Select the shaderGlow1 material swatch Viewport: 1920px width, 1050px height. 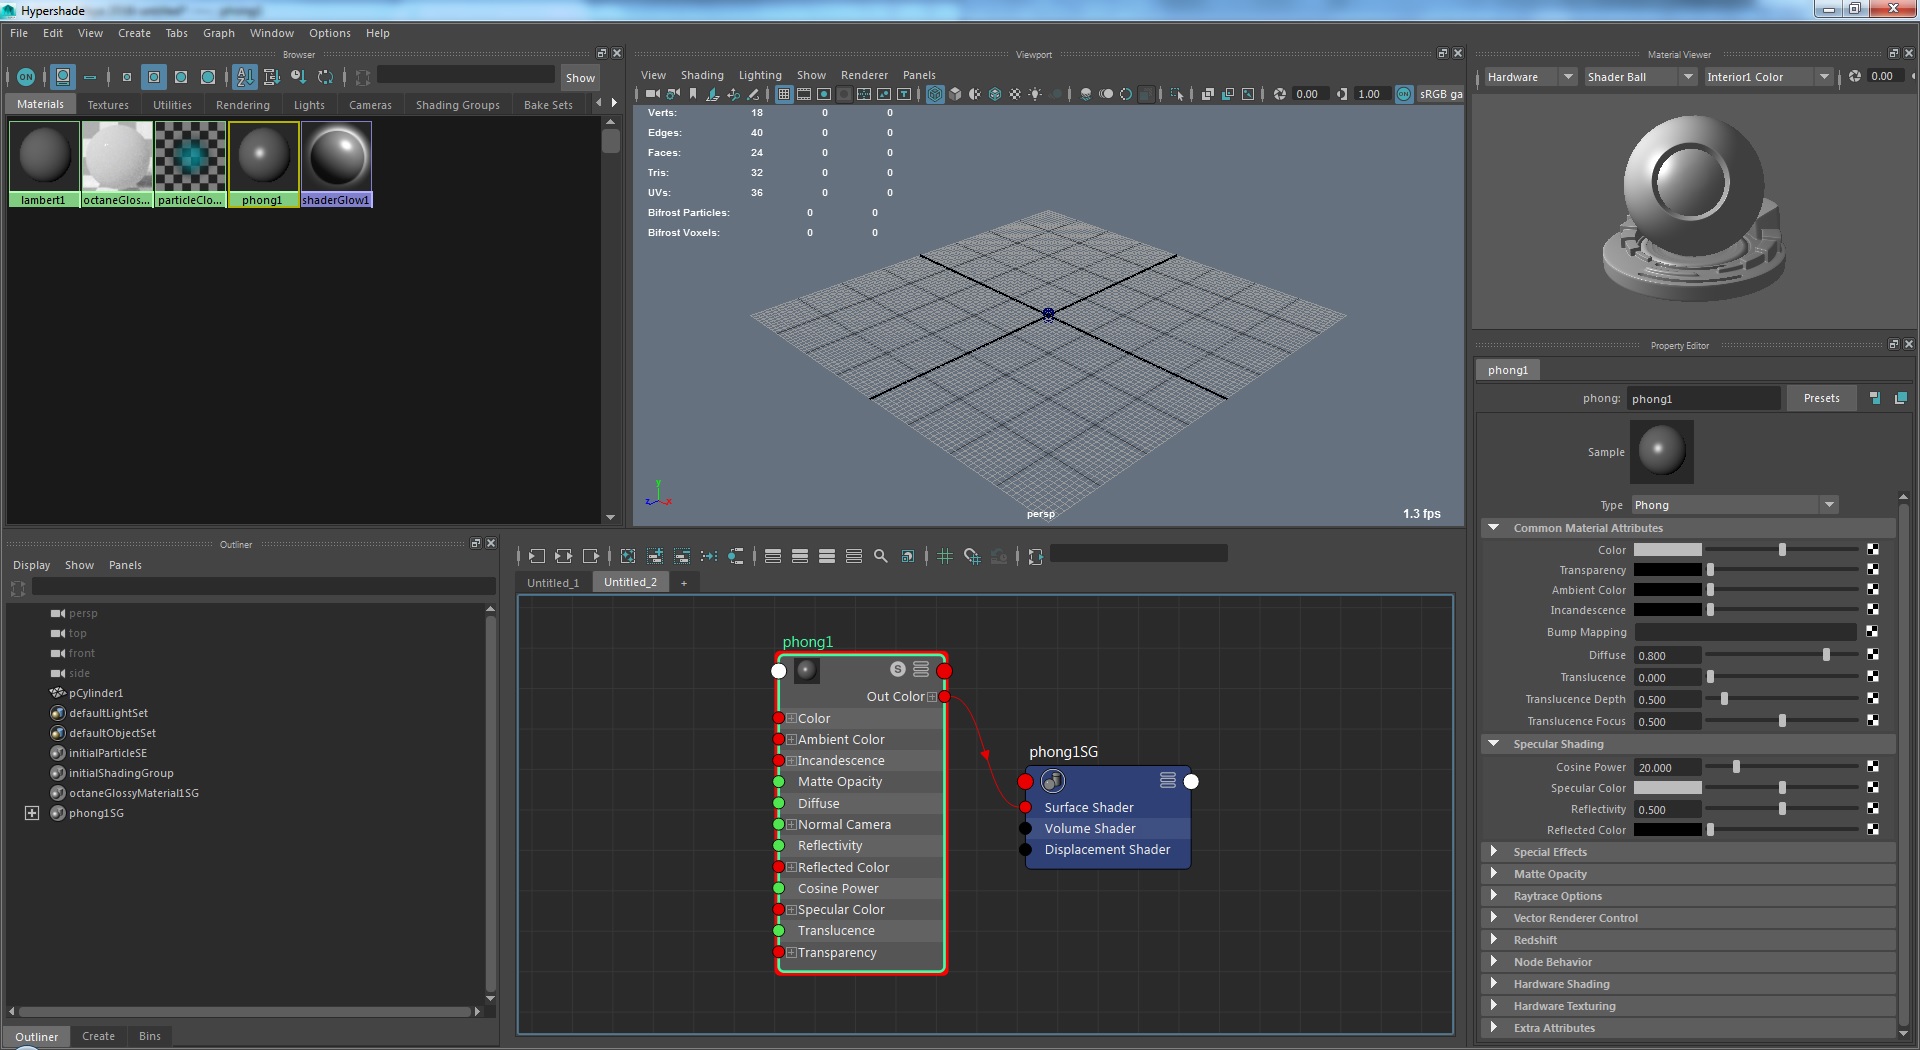336,164
